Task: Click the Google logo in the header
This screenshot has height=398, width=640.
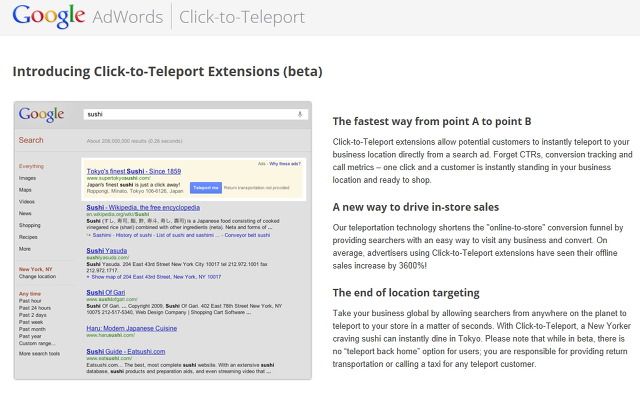Action: (49, 16)
